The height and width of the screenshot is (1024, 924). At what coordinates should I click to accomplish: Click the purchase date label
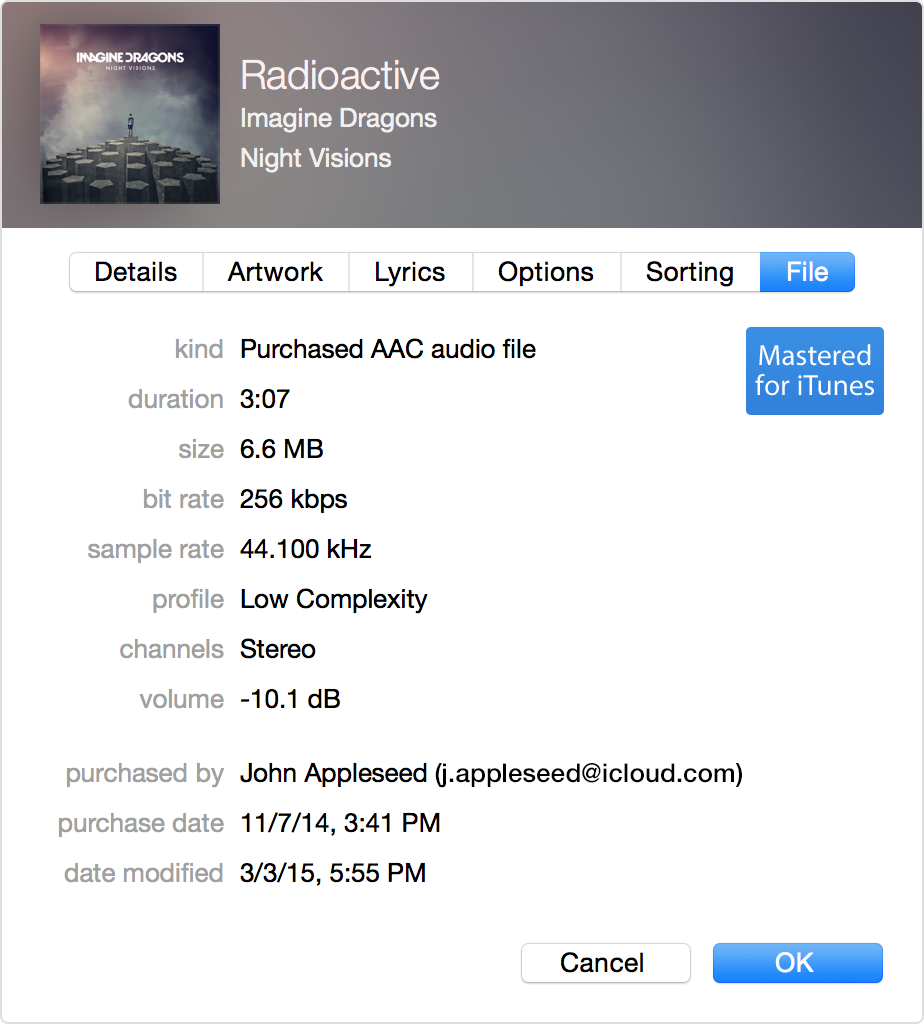point(141,824)
